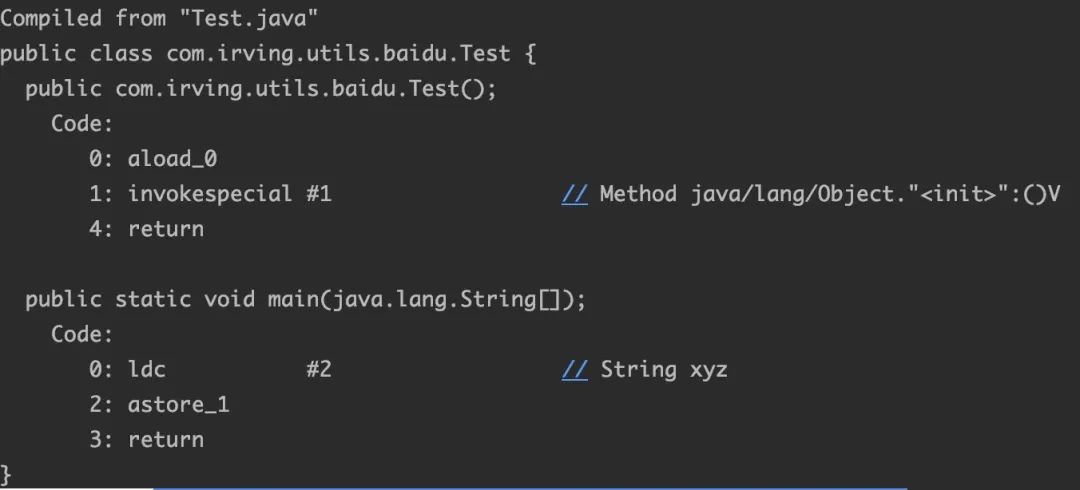Place cursor on 'Compiled from "Test.java"' line

(159, 19)
